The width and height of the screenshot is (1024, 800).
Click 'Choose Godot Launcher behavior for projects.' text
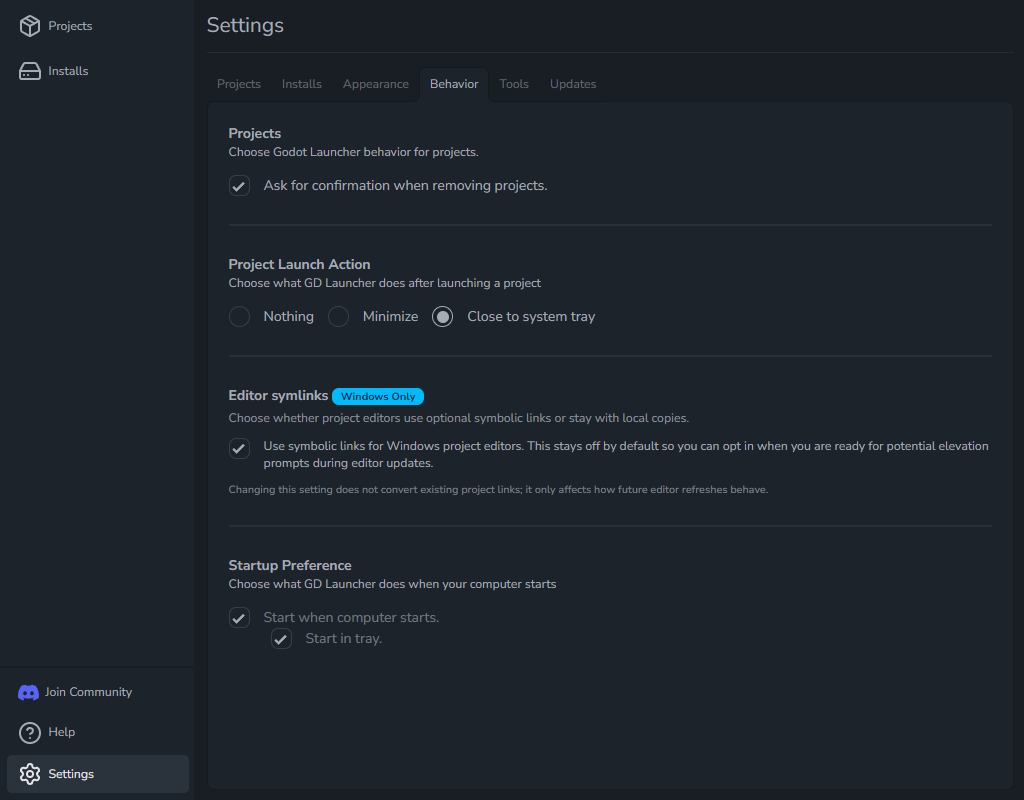coord(353,152)
